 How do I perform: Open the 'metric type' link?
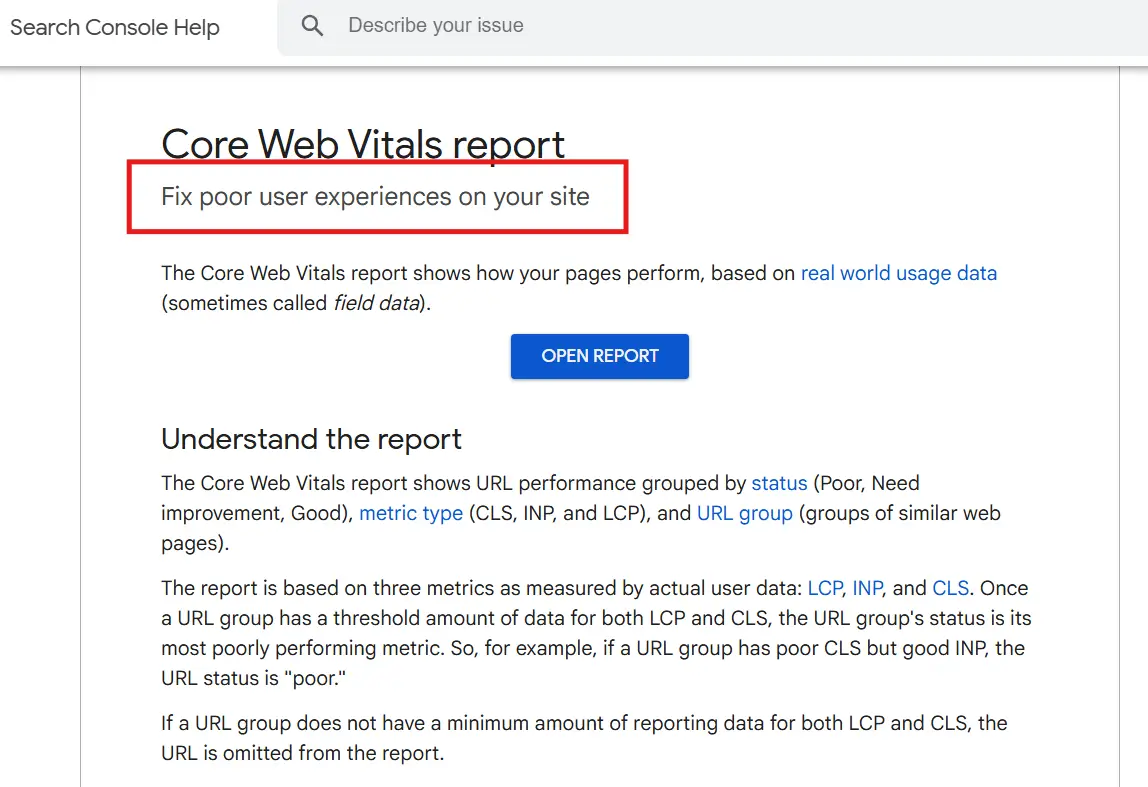tap(411, 513)
